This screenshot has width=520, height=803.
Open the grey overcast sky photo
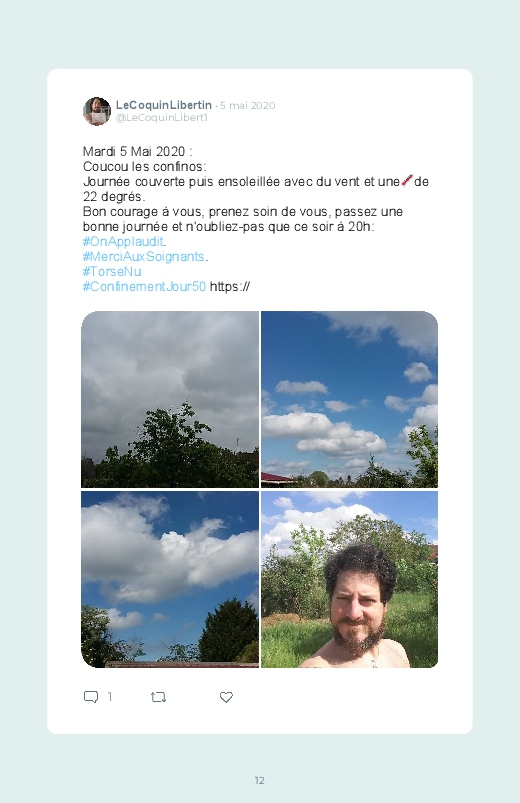coord(170,399)
